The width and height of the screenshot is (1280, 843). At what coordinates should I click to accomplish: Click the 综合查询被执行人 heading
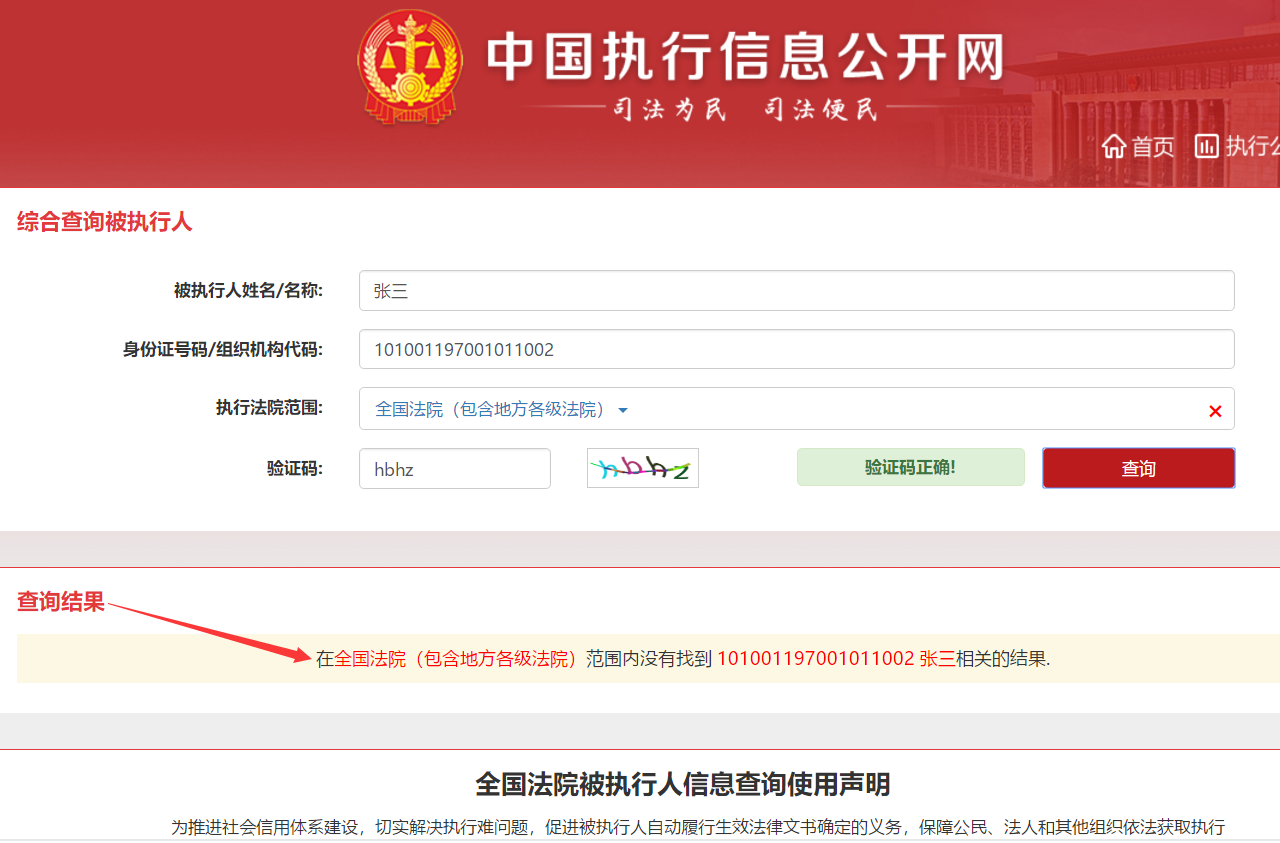tap(104, 222)
